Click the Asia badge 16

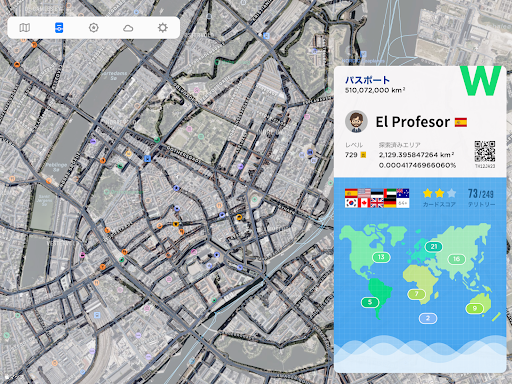(456, 259)
